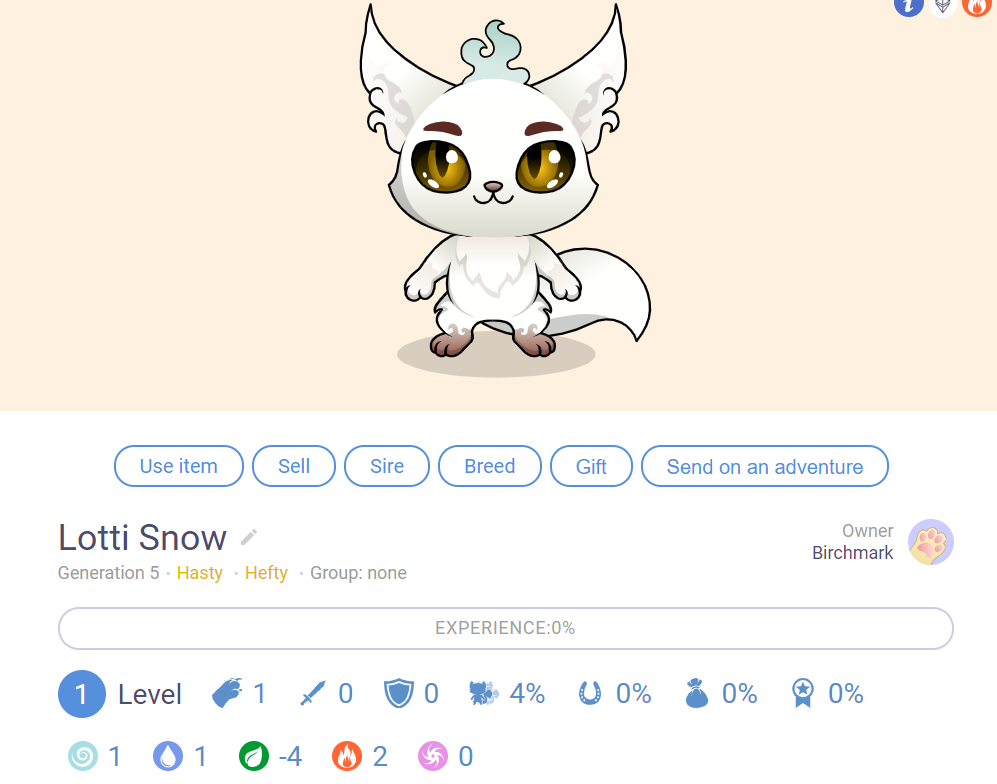Click the Sell button
The height and width of the screenshot is (784, 997).
coord(294,466)
